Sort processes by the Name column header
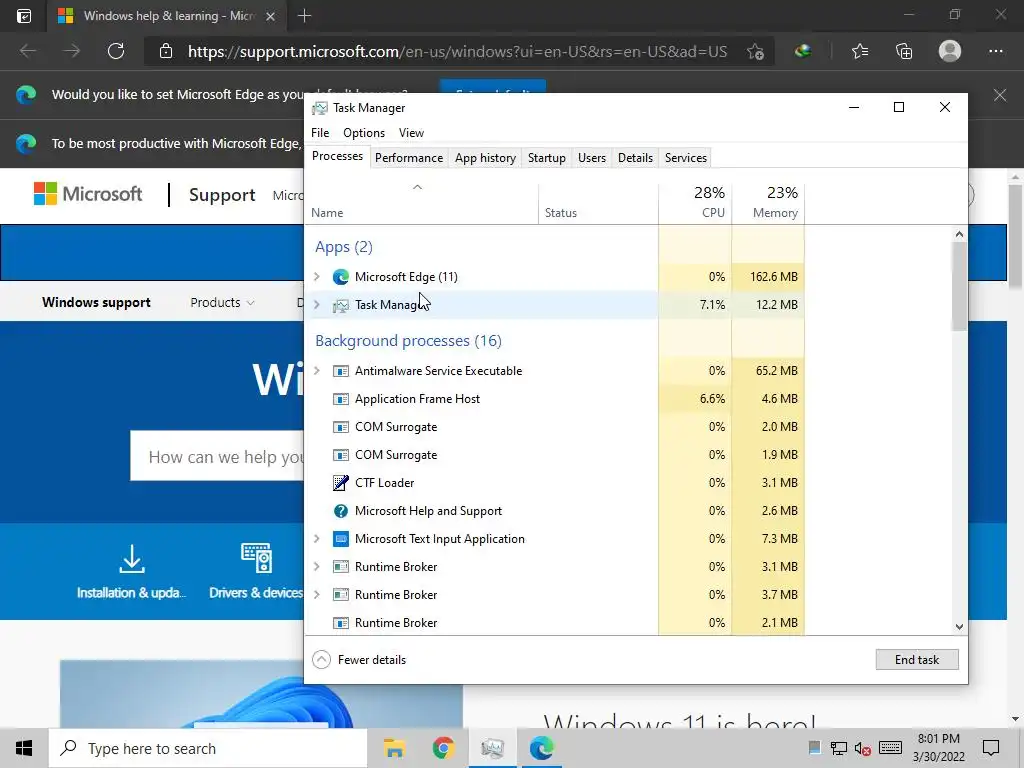The width and height of the screenshot is (1024, 768). click(x=421, y=202)
